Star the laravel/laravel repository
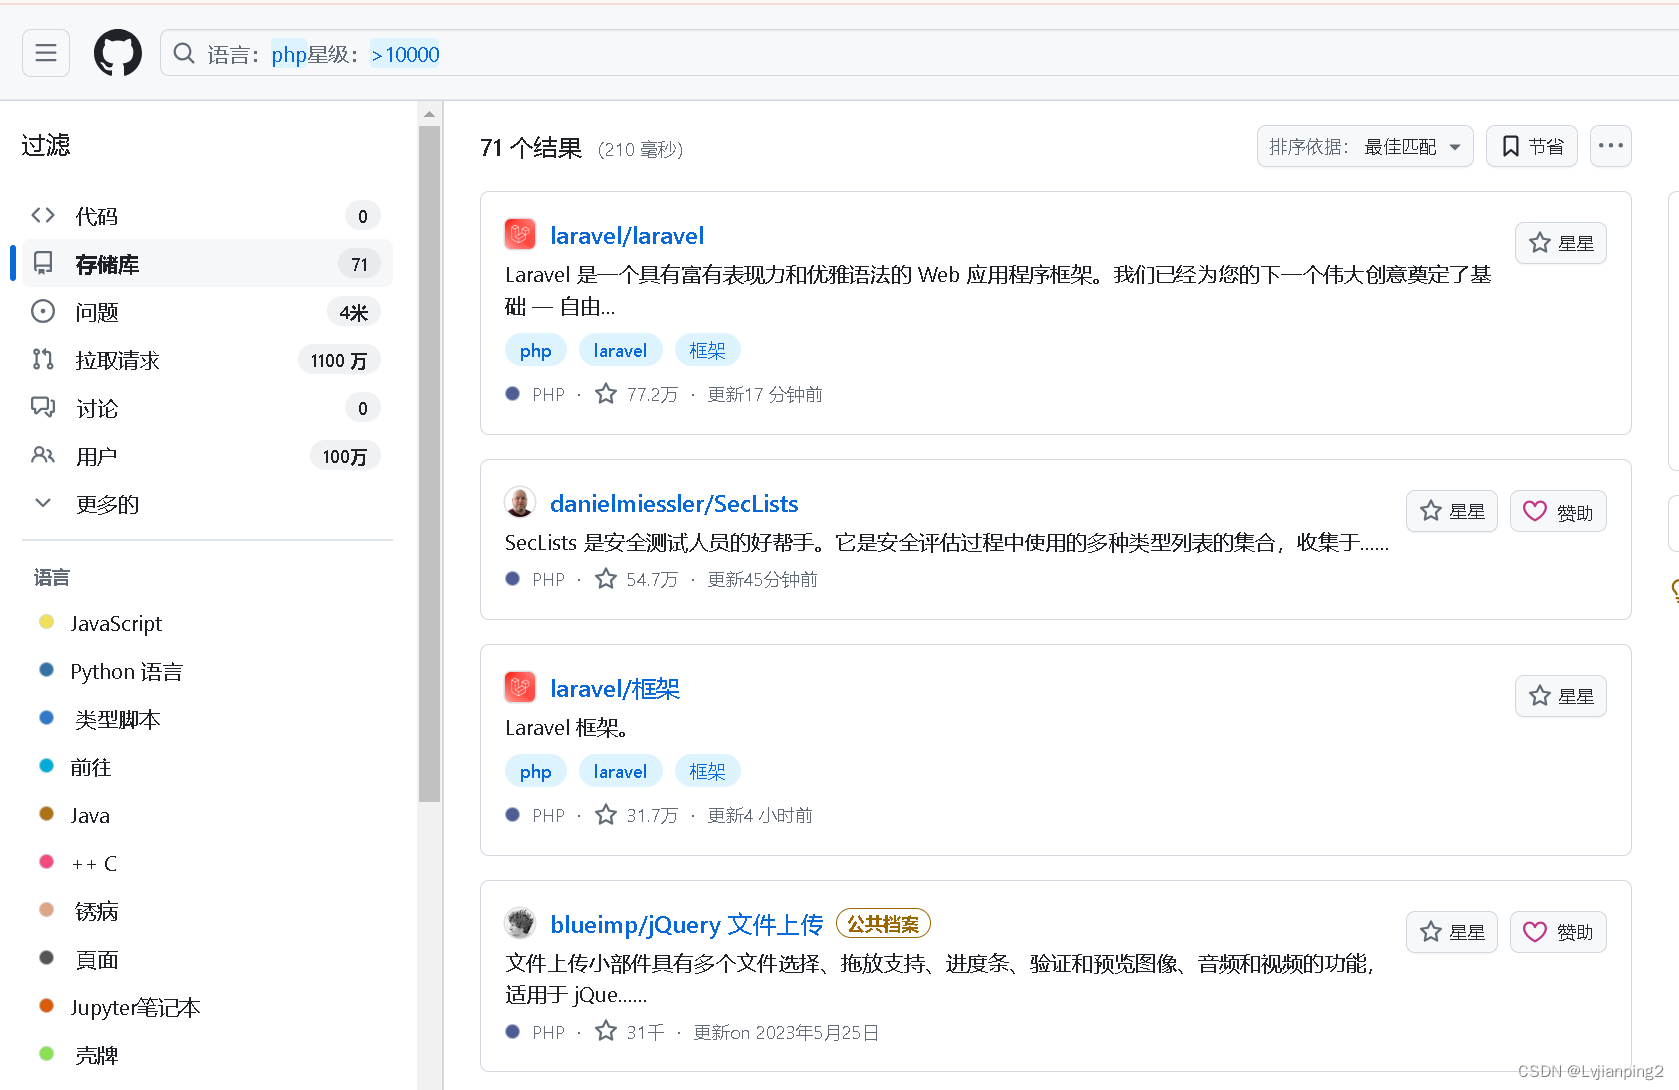Screen dimensions: 1679x1090 coord(1561,243)
